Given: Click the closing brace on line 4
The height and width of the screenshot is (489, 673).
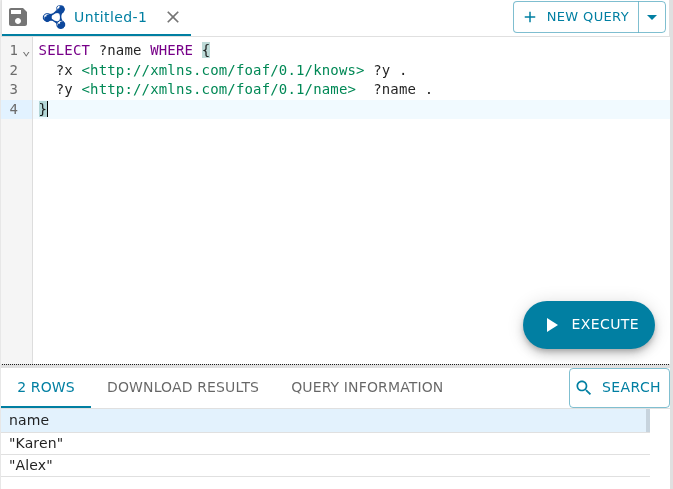Looking at the screenshot, I should click(42, 109).
